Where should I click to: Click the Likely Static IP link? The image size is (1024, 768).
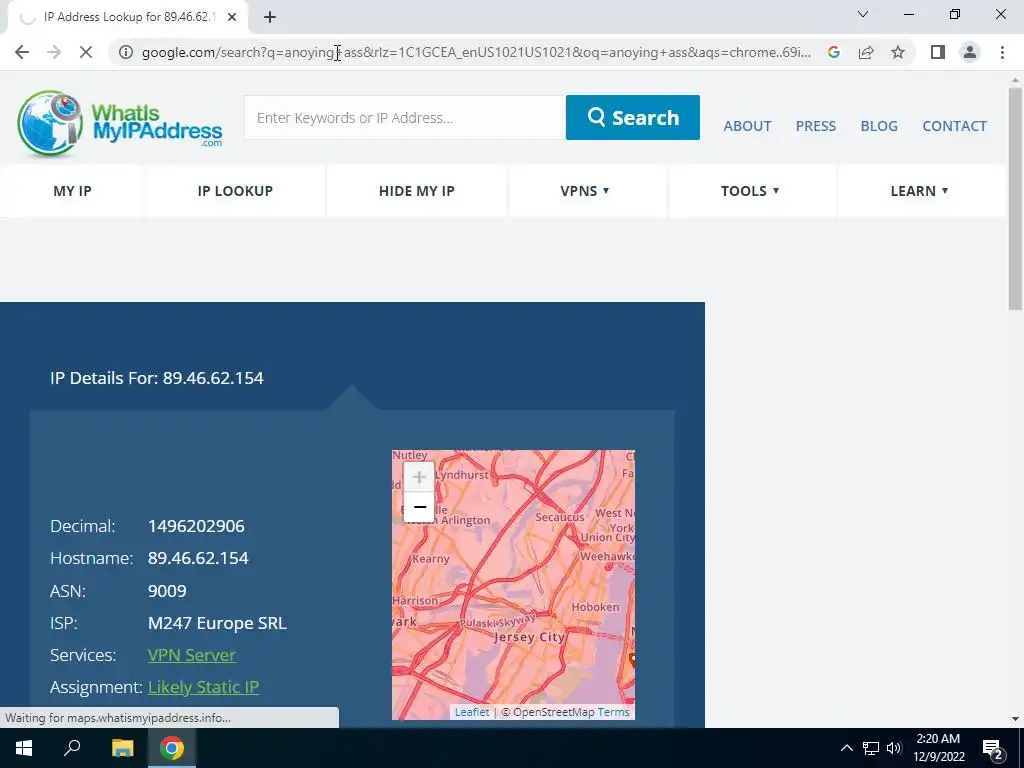pos(203,687)
